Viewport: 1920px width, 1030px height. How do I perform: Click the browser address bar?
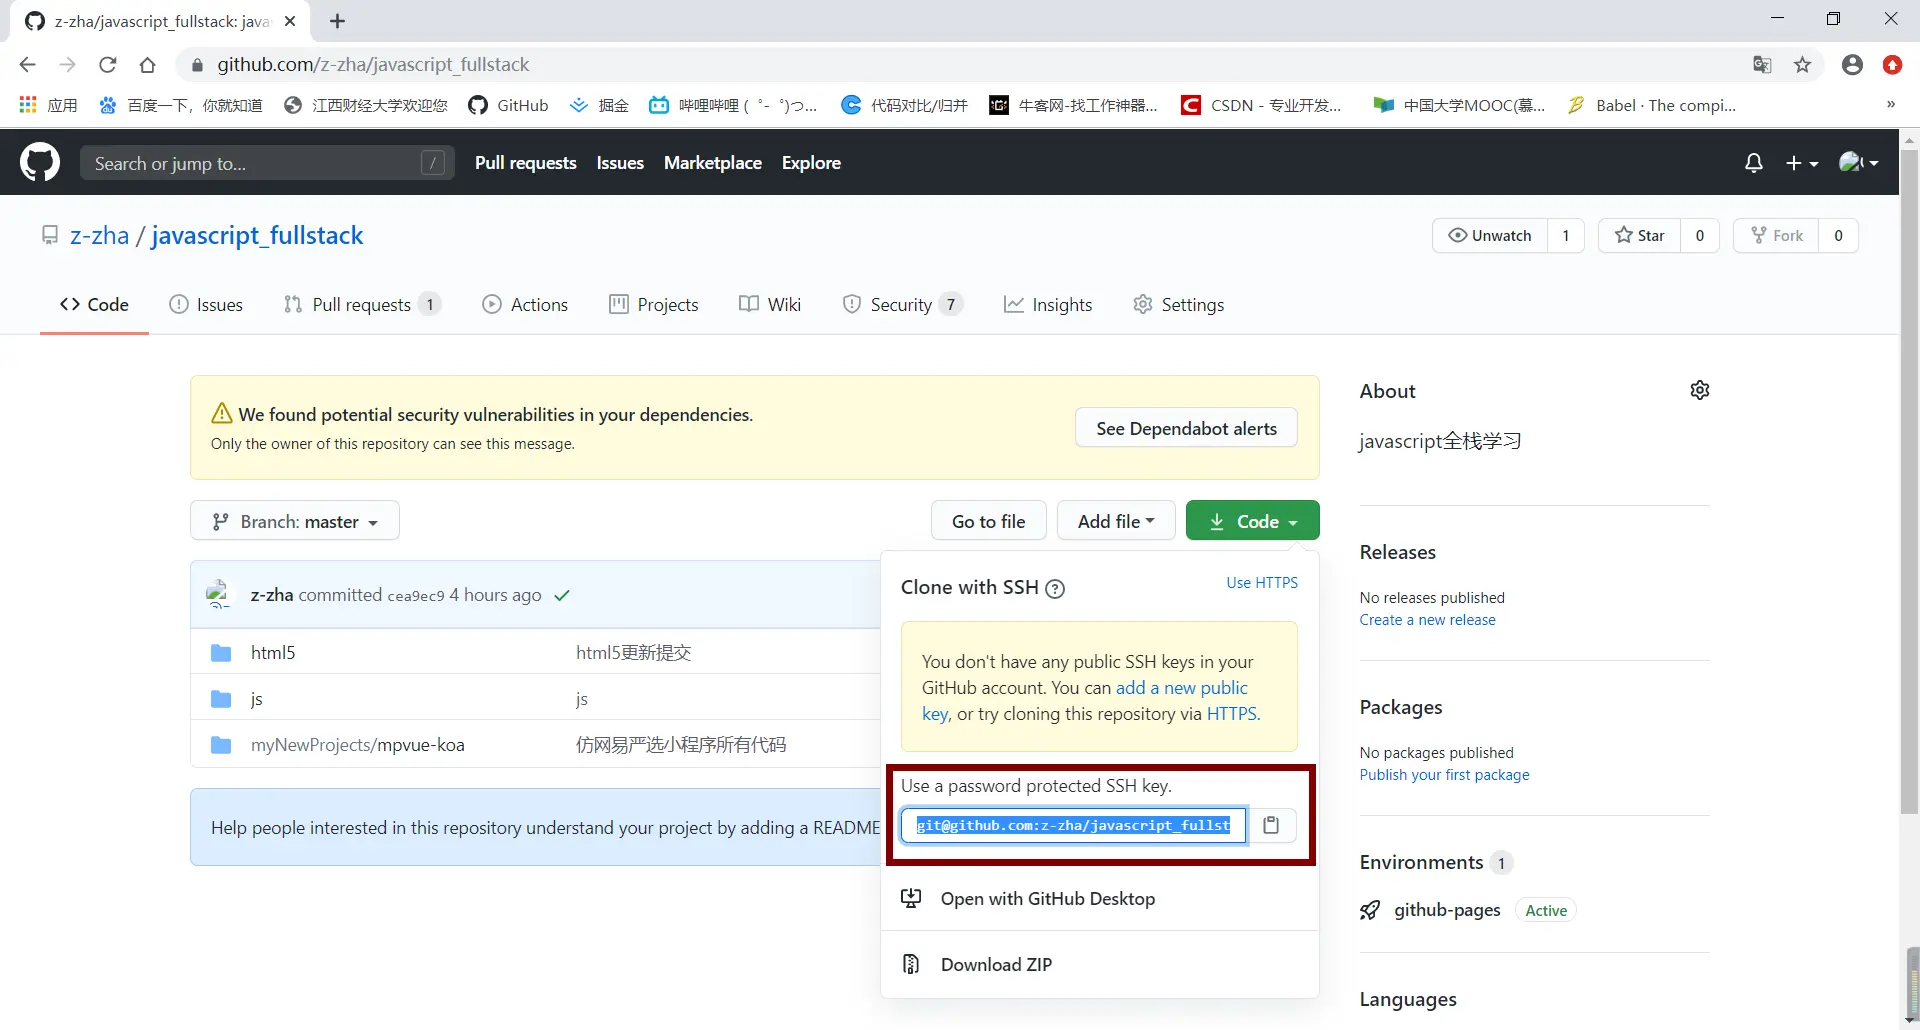tap(960, 65)
